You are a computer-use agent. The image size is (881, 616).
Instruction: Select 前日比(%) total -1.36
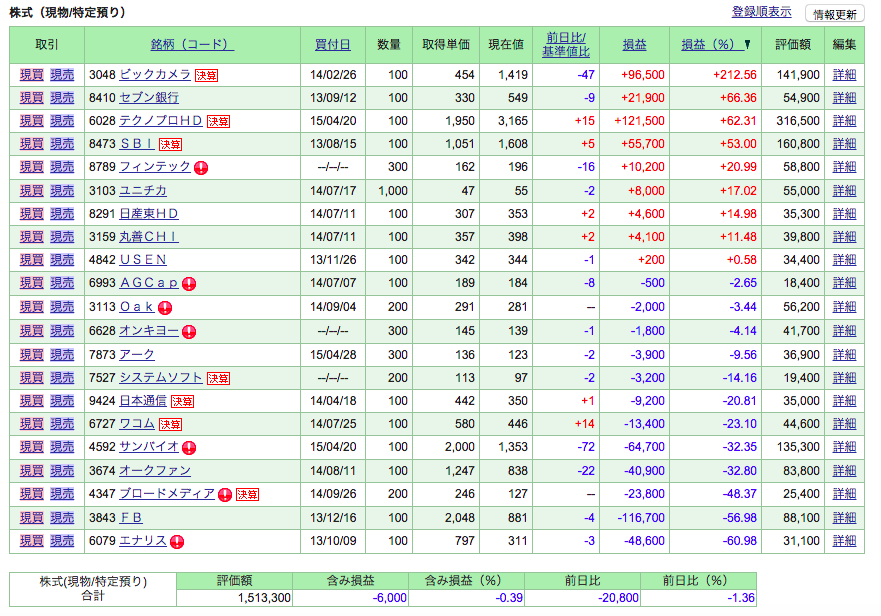[x=741, y=597]
